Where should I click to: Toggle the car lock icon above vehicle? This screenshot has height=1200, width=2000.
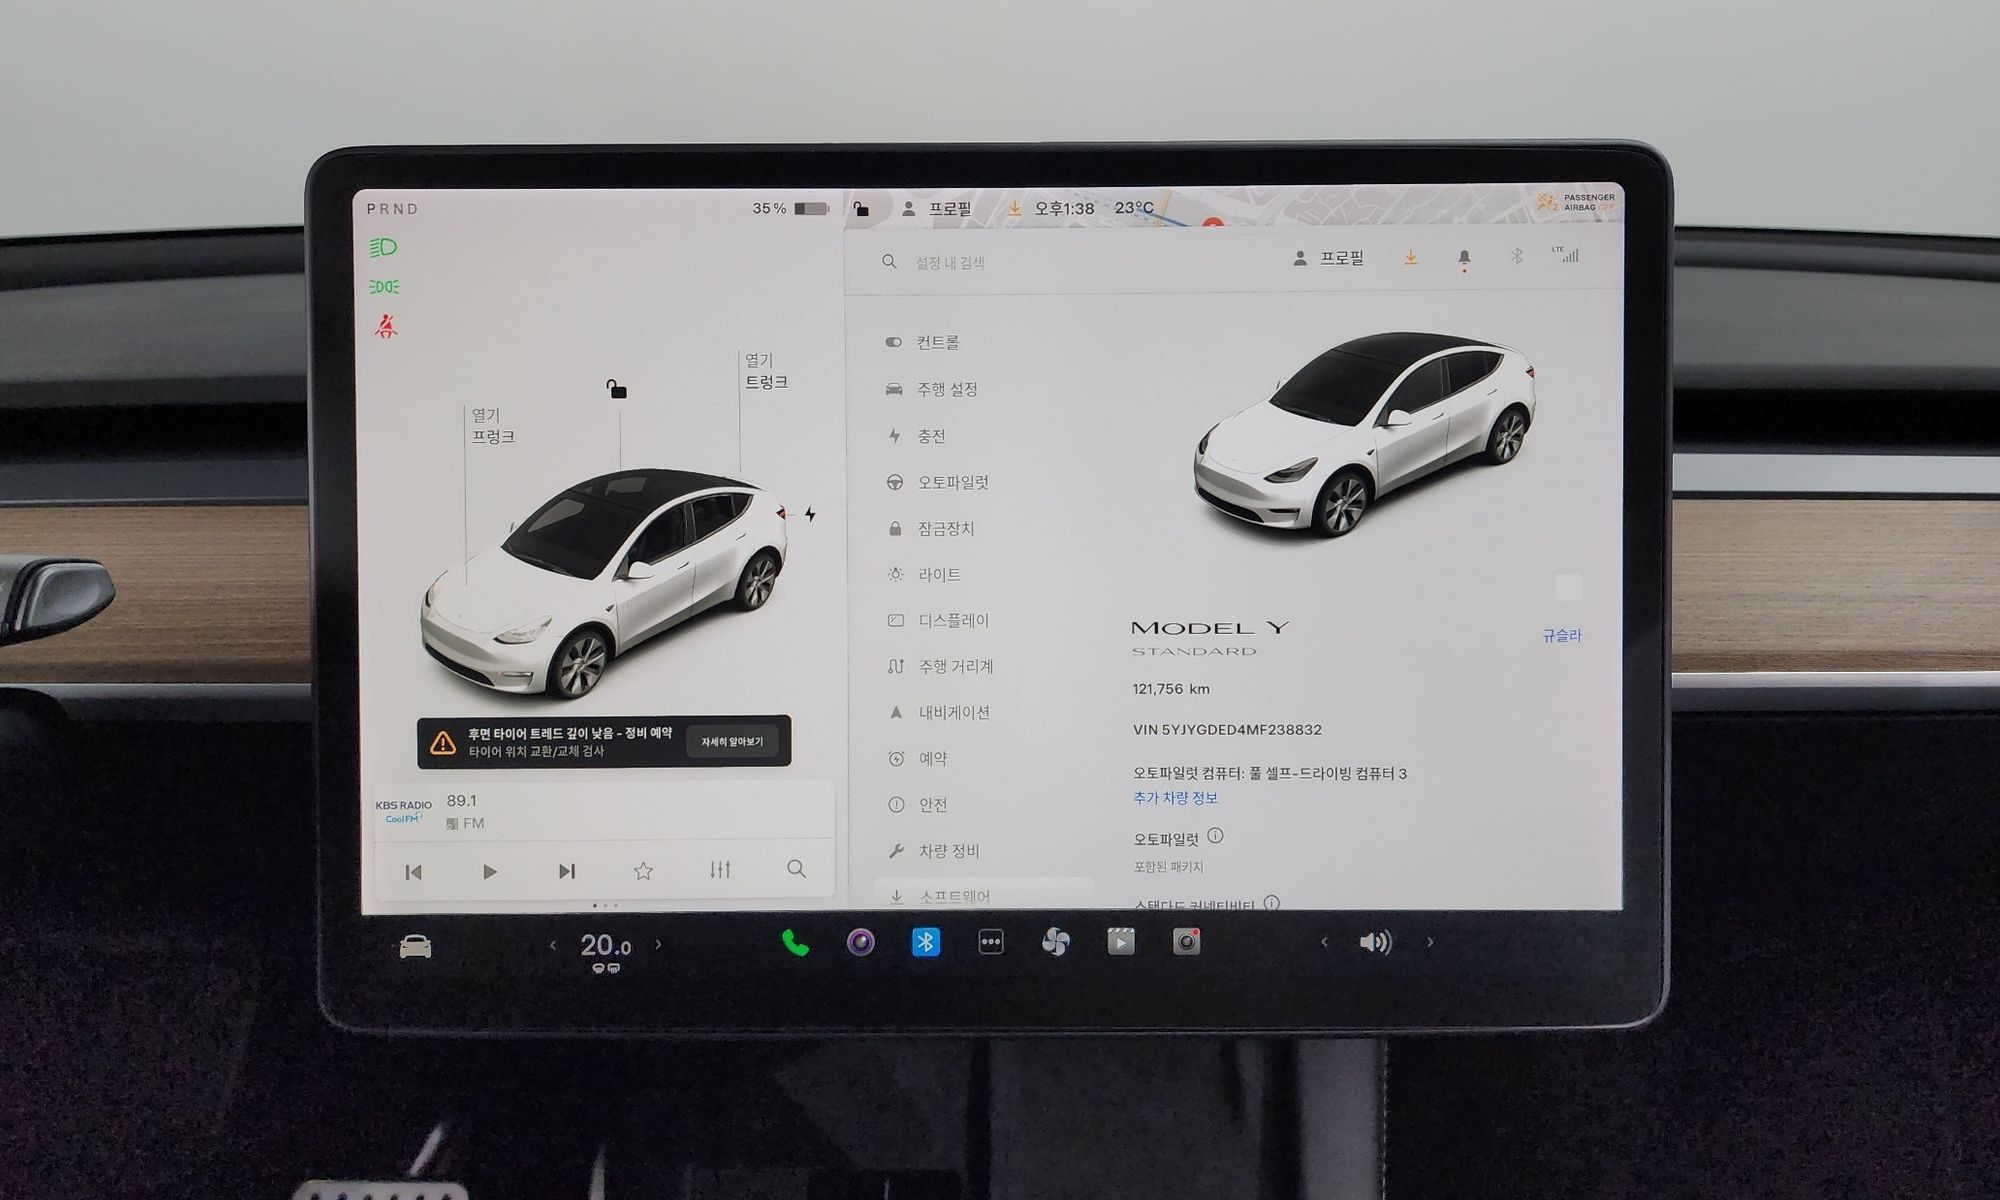pyautogui.click(x=616, y=389)
